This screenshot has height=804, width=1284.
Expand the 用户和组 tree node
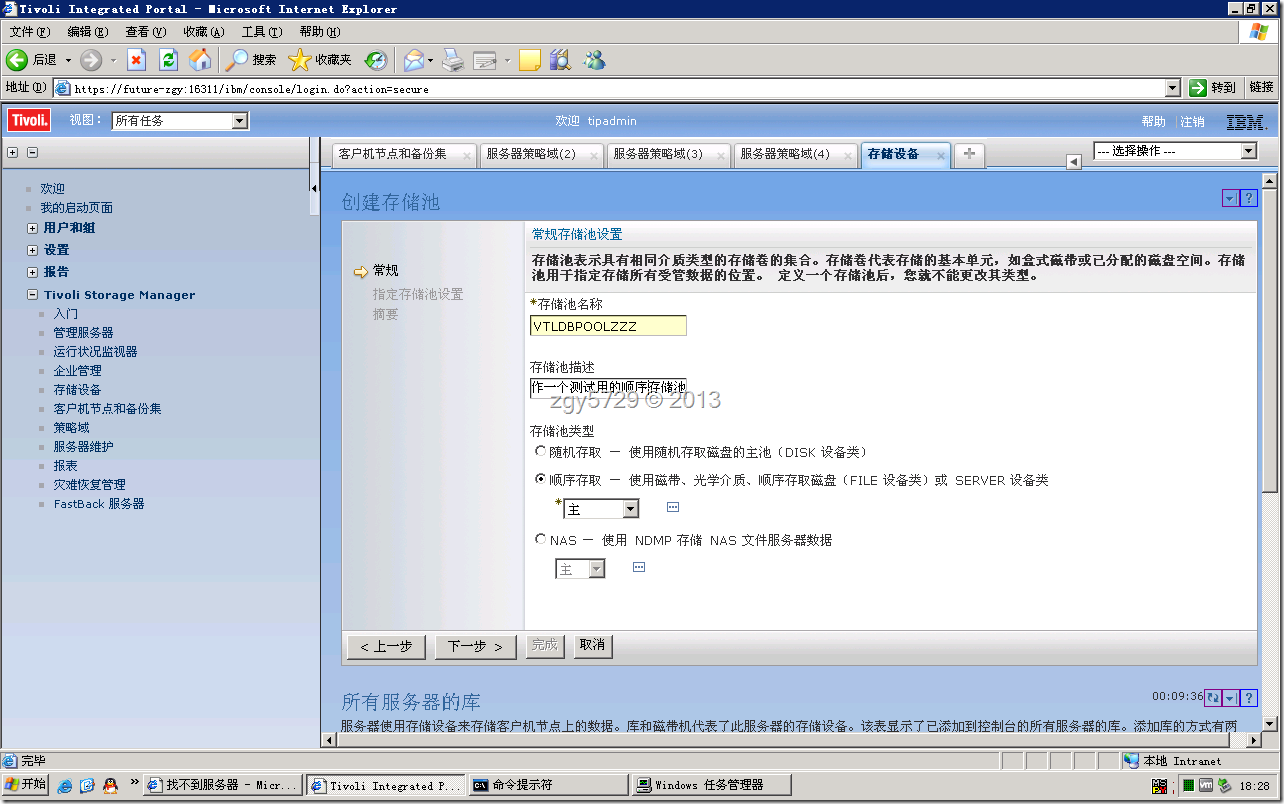point(33,228)
